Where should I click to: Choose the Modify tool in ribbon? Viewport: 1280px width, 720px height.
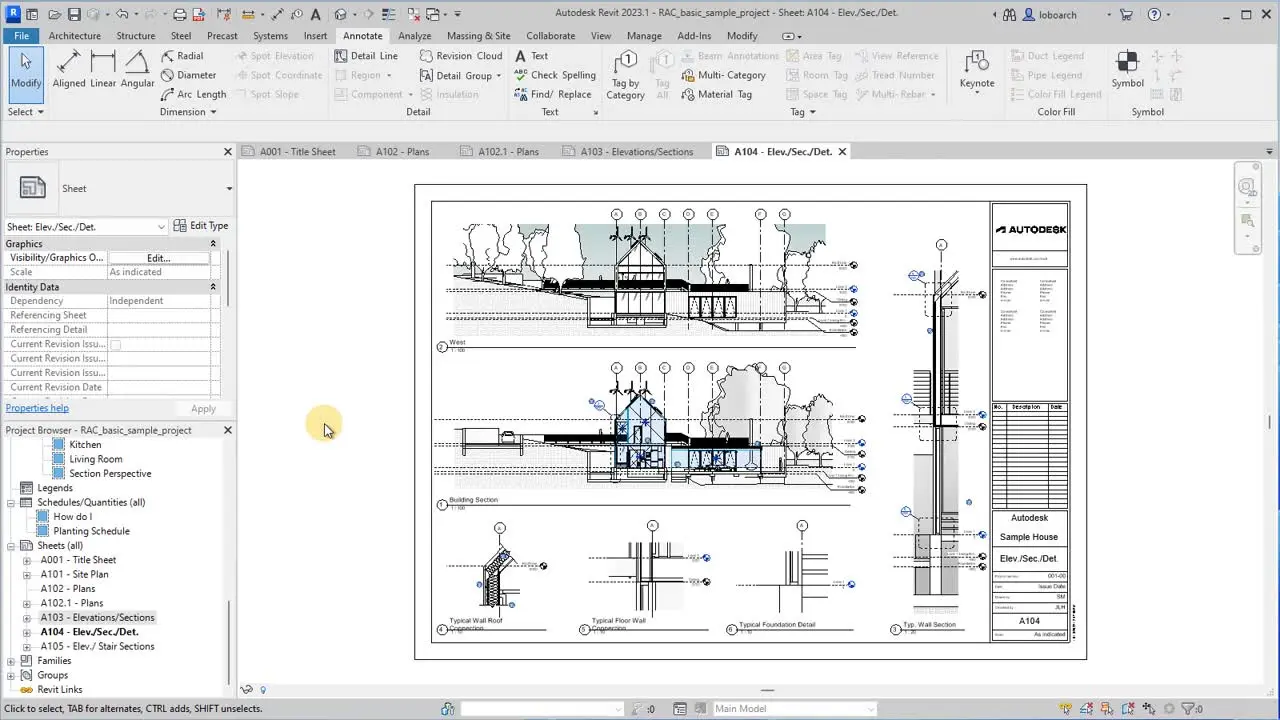[x=26, y=69]
